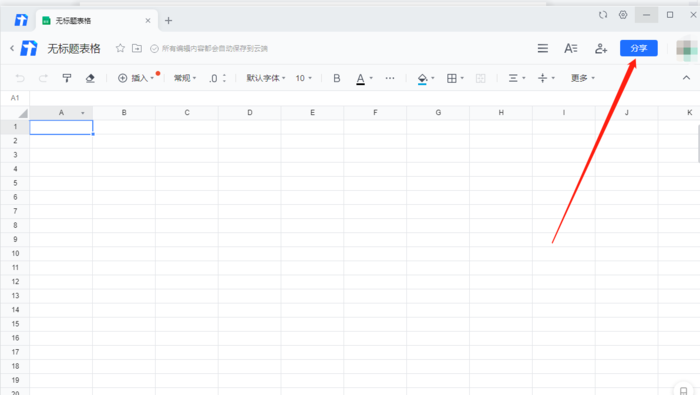Click the refresh icon in title bar

pos(603,15)
